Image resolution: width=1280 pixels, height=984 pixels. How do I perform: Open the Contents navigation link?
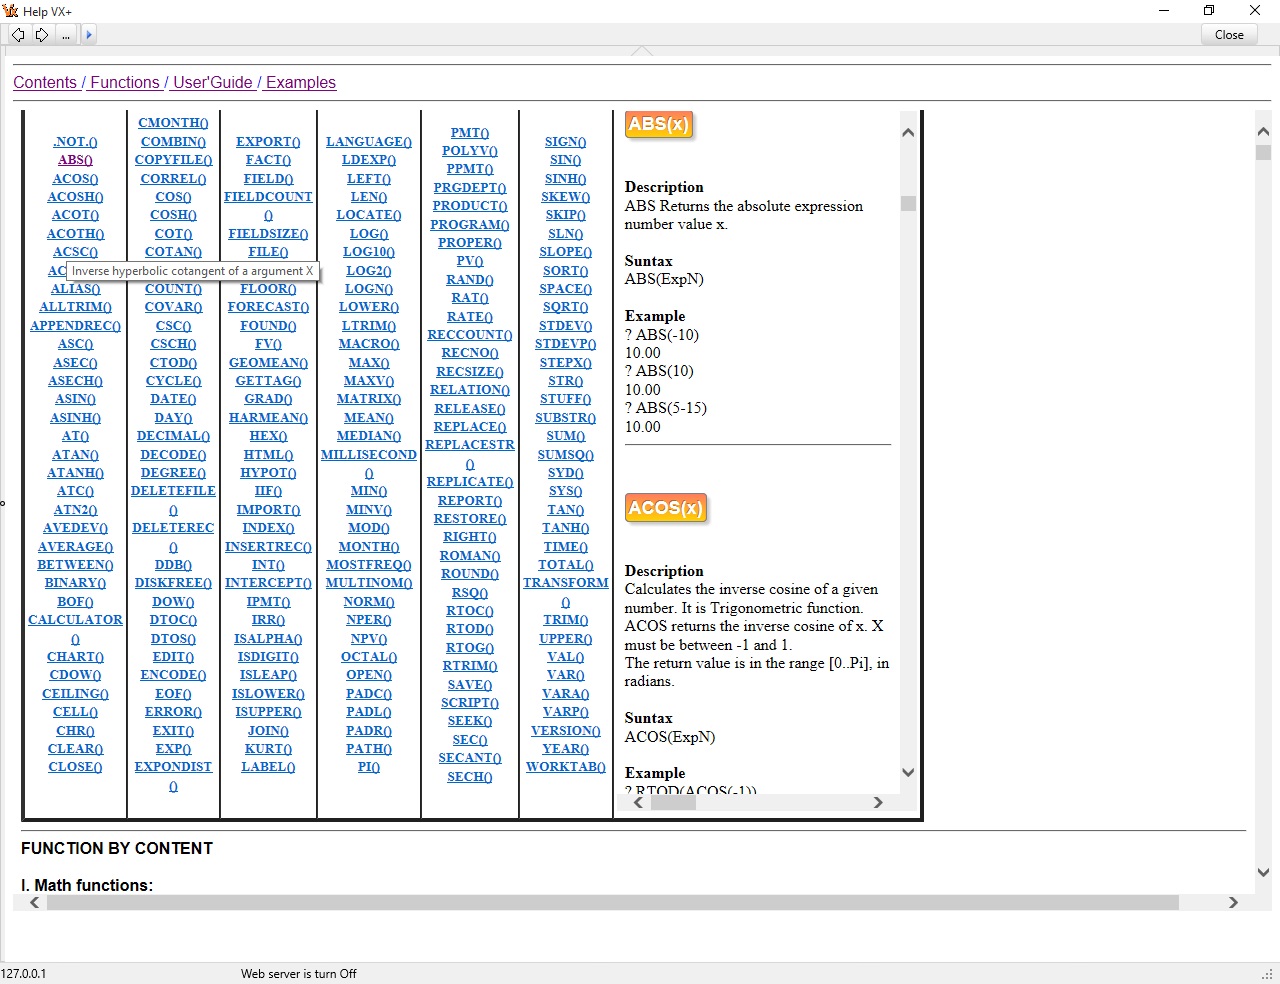[45, 83]
